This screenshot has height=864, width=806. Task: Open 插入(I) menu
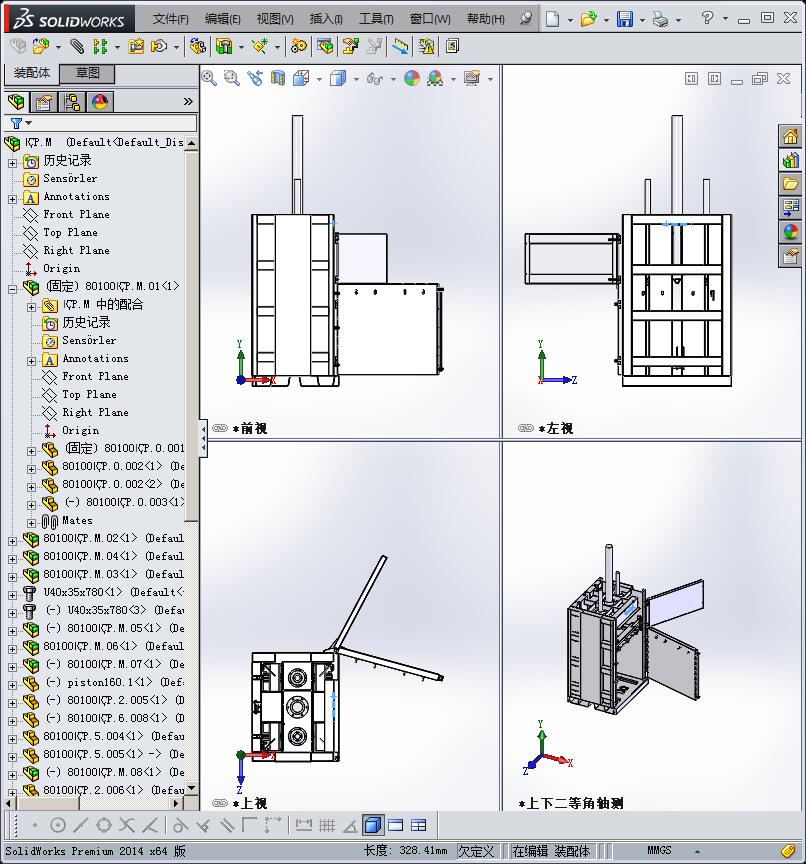[326, 19]
